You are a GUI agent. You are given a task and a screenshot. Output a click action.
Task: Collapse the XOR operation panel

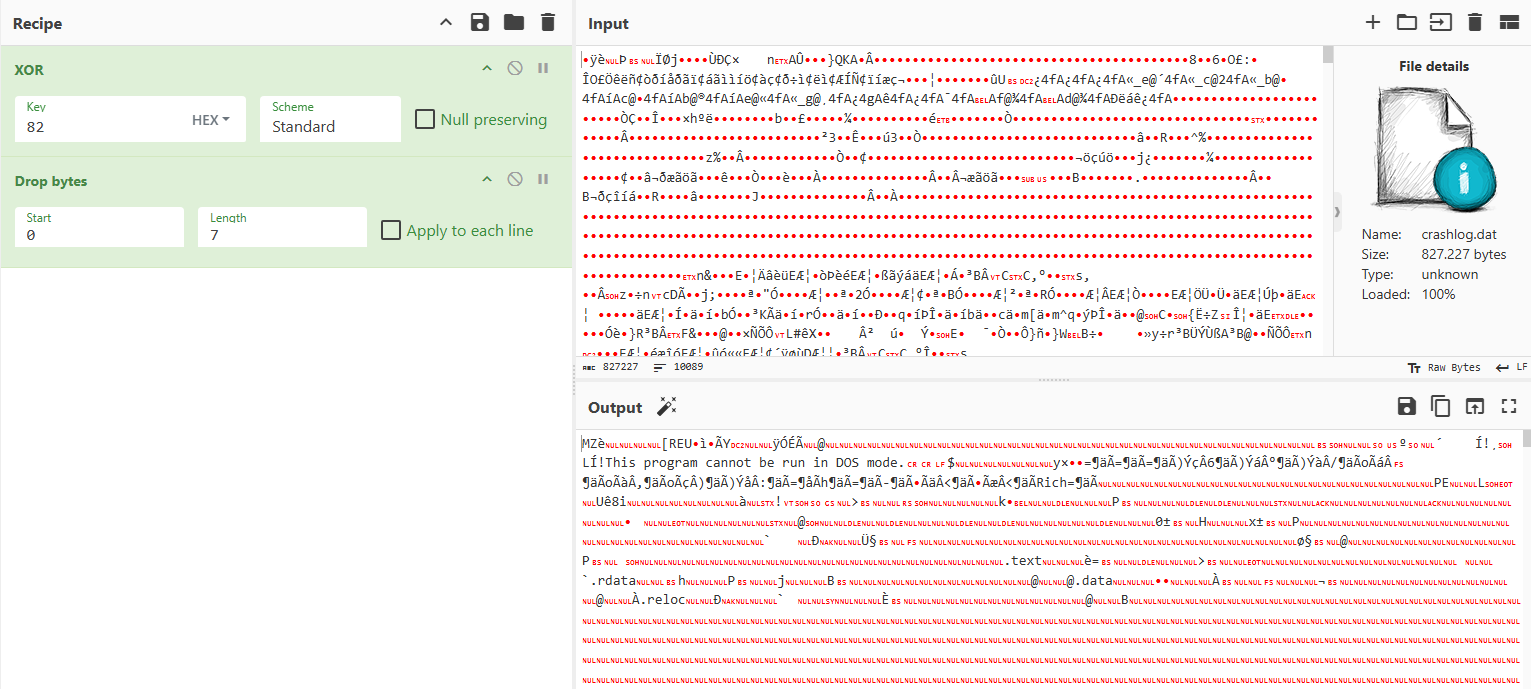pos(487,69)
